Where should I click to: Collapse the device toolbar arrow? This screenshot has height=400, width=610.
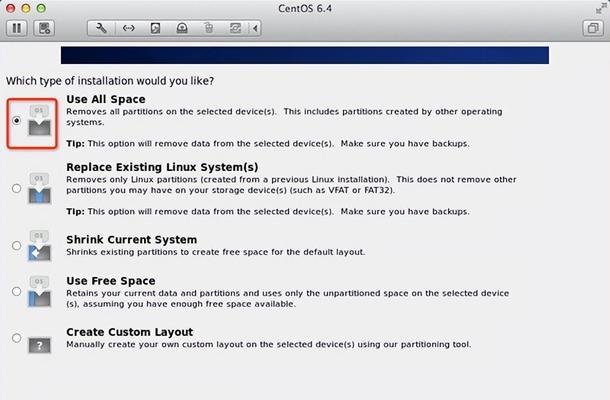[255, 28]
